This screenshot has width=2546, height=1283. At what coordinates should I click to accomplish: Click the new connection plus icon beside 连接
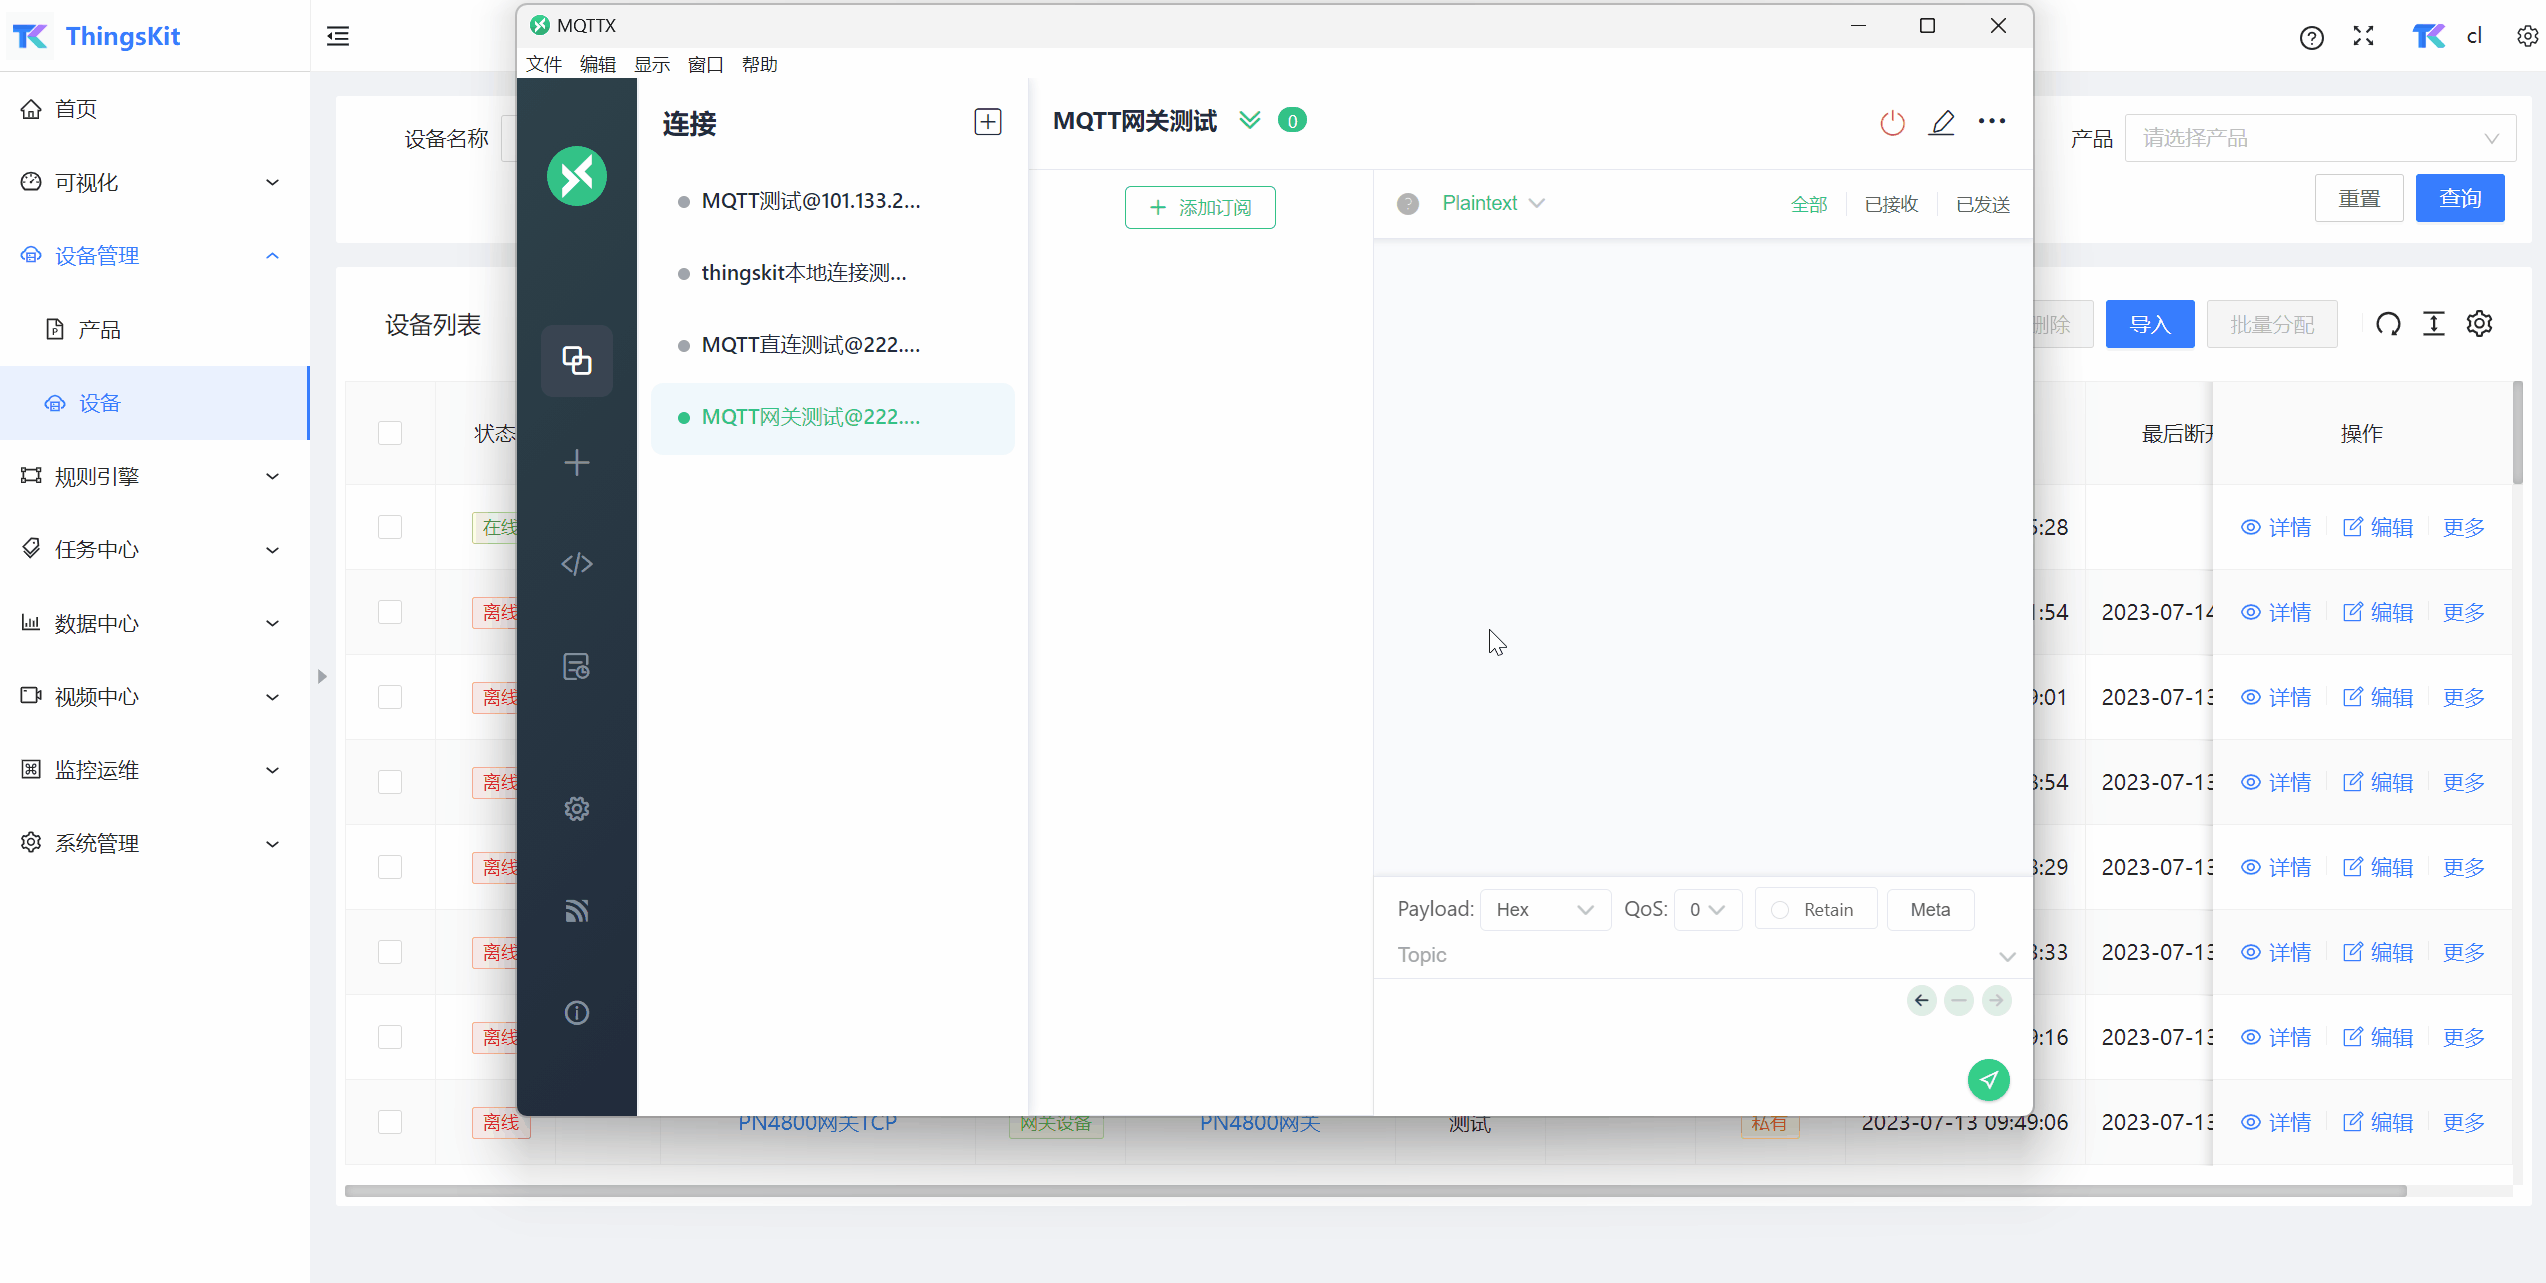pyautogui.click(x=987, y=122)
